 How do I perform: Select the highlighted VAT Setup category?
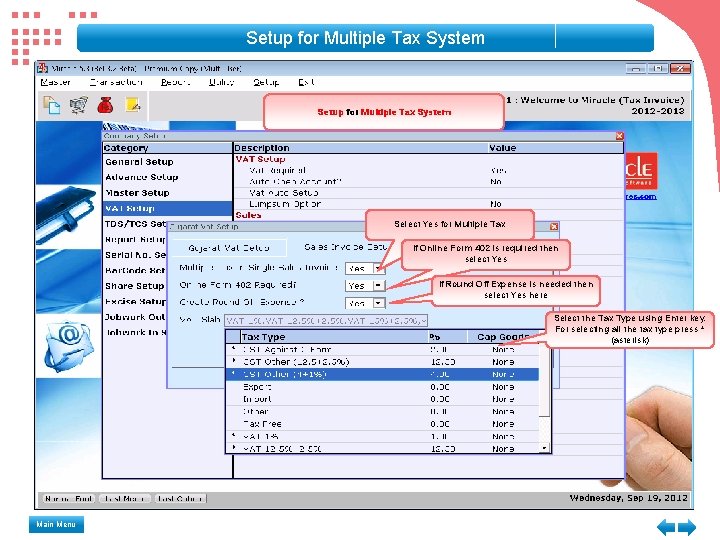click(168, 208)
